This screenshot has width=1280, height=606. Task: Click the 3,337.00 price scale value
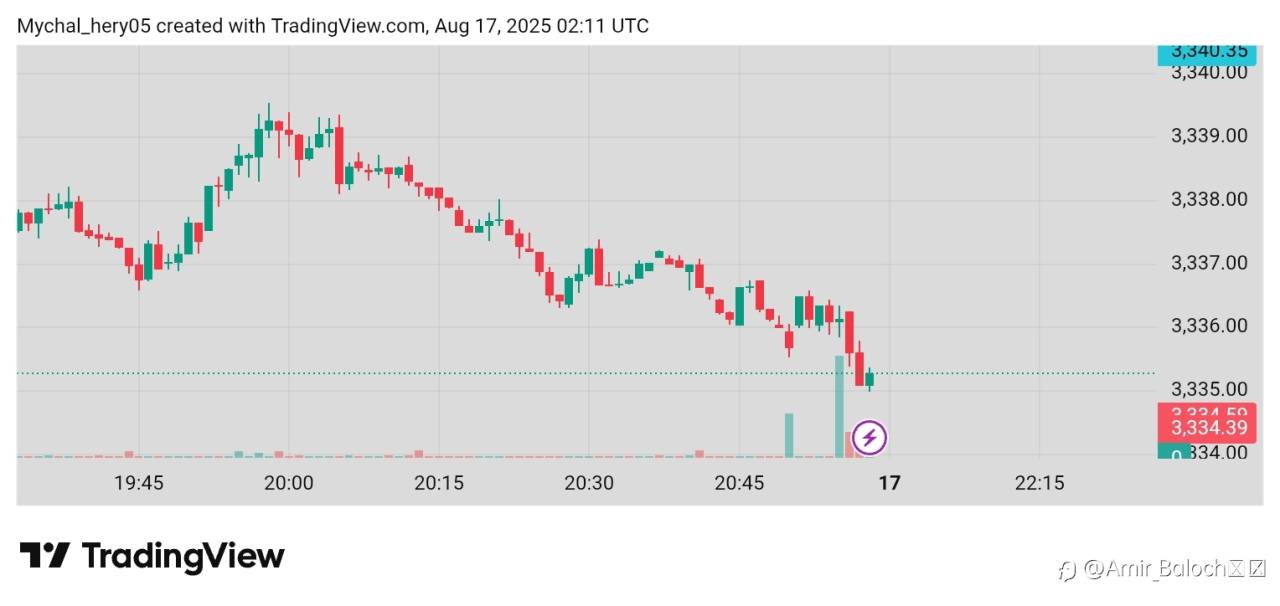click(1209, 263)
